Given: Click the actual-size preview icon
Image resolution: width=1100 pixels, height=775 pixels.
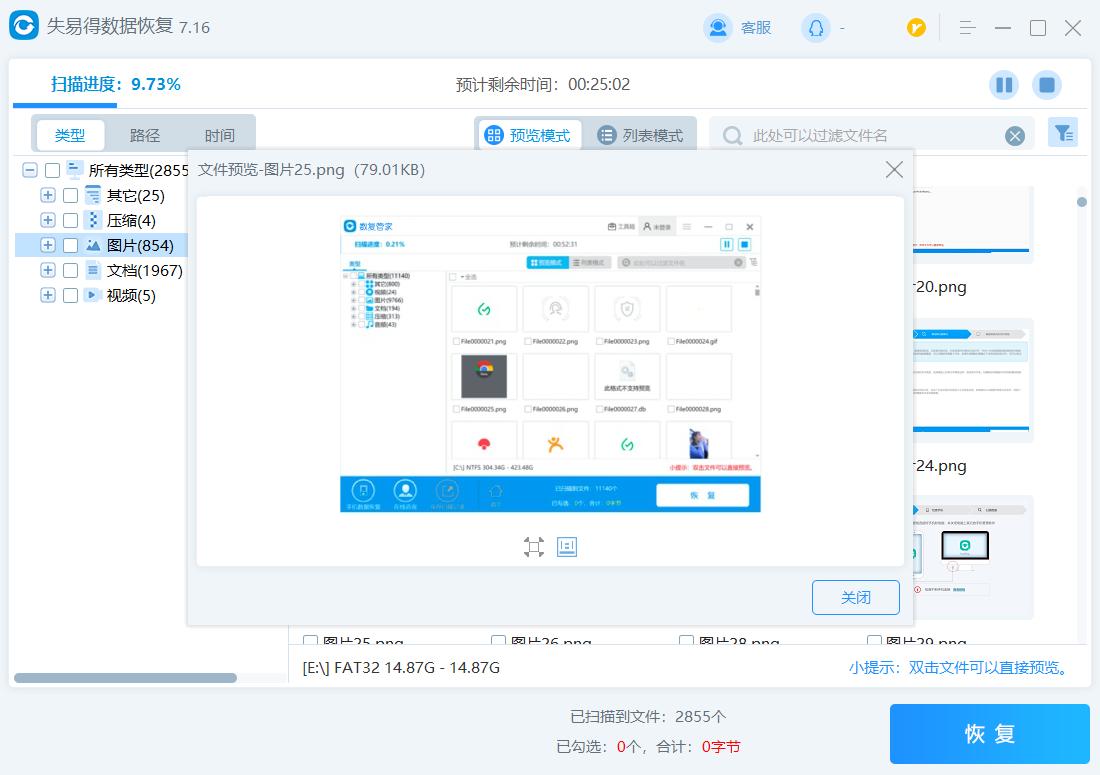Looking at the screenshot, I should coord(567,547).
